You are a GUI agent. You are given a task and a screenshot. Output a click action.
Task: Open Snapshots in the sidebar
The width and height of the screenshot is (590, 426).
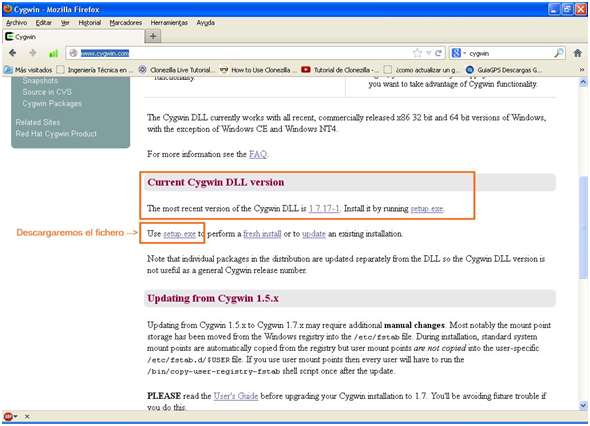[x=40, y=81]
